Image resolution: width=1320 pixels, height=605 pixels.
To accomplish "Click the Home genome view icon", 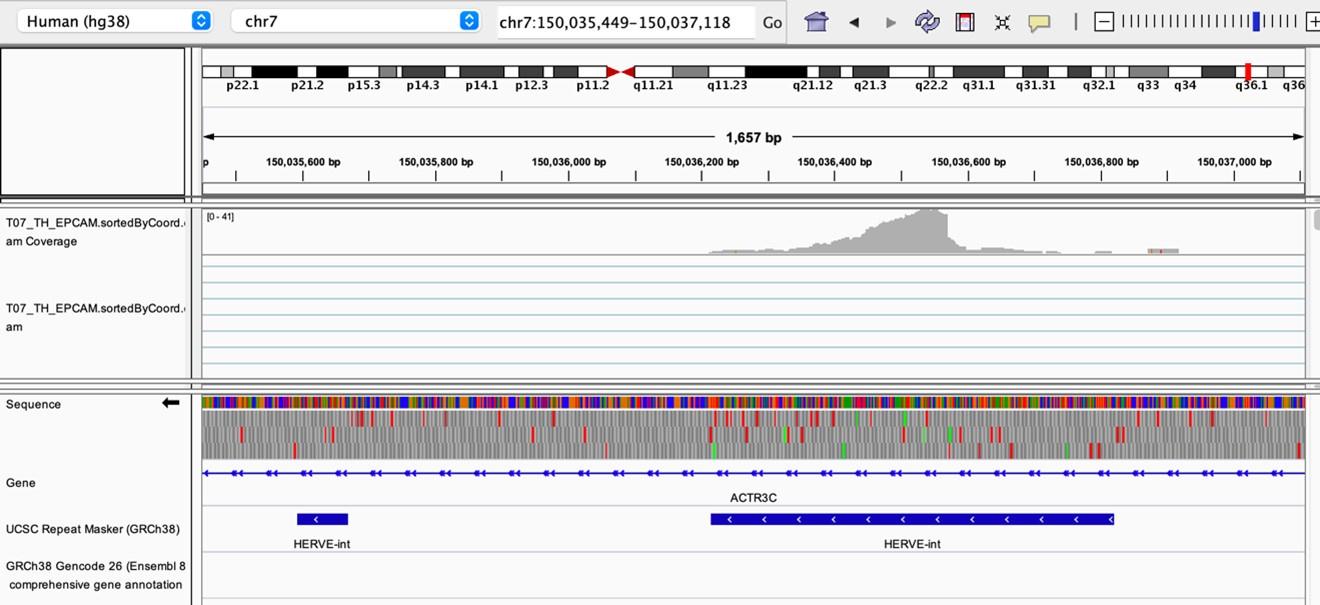I will pyautogui.click(x=816, y=22).
